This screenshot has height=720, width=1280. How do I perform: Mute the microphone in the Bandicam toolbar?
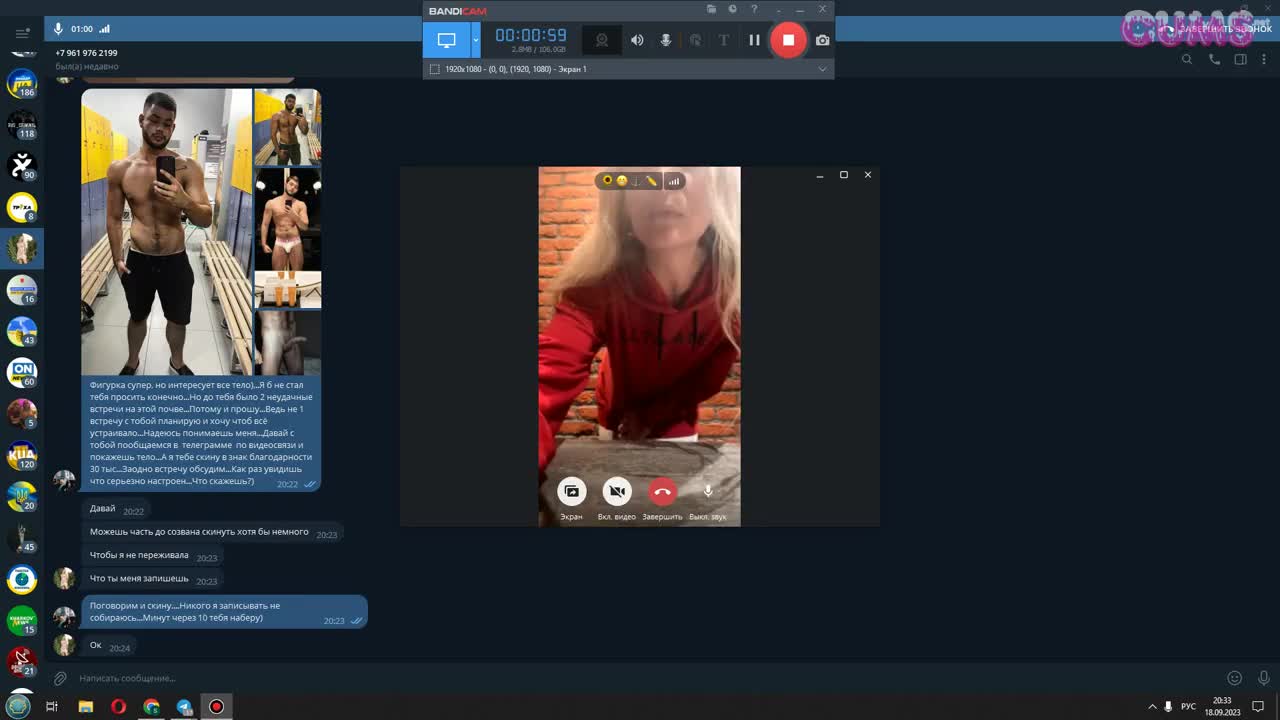(x=666, y=40)
